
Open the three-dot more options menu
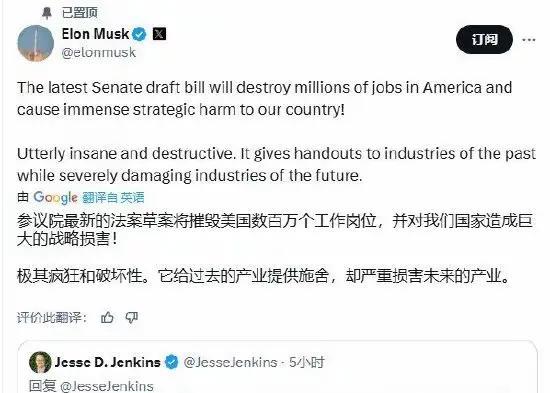pyautogui.click(x=529, y=40)
